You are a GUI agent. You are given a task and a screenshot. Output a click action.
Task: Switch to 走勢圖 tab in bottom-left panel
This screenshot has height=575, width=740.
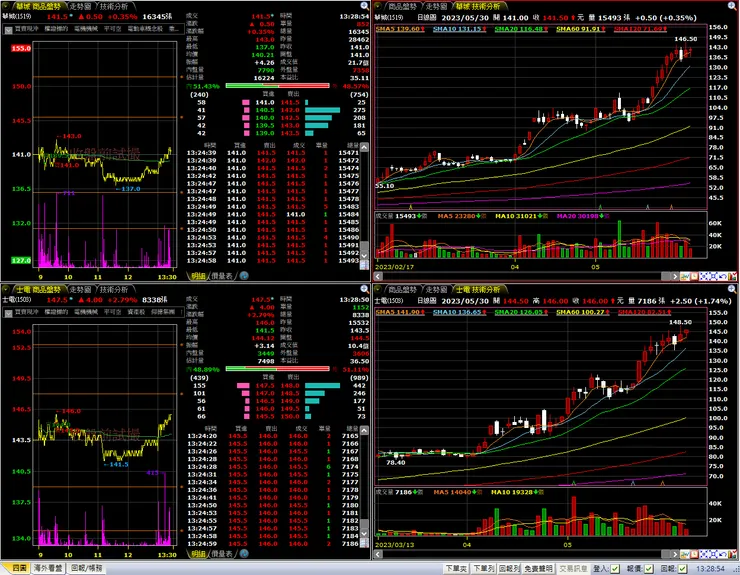80,289
